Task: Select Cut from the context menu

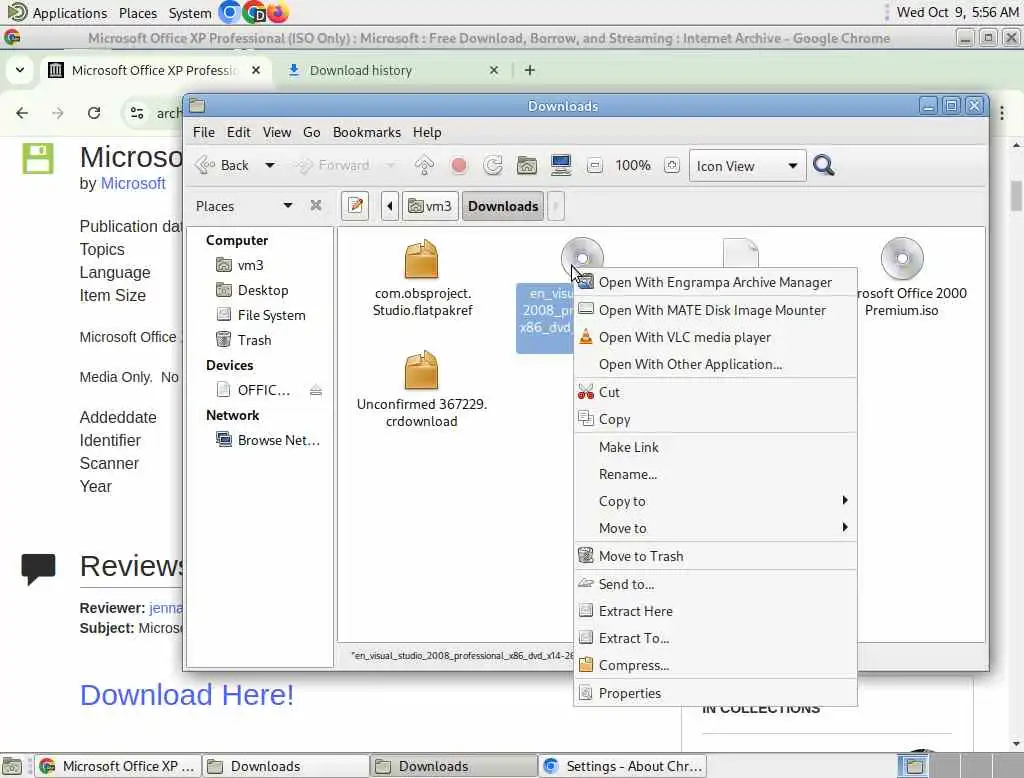Action: click(x=716, y=392)
